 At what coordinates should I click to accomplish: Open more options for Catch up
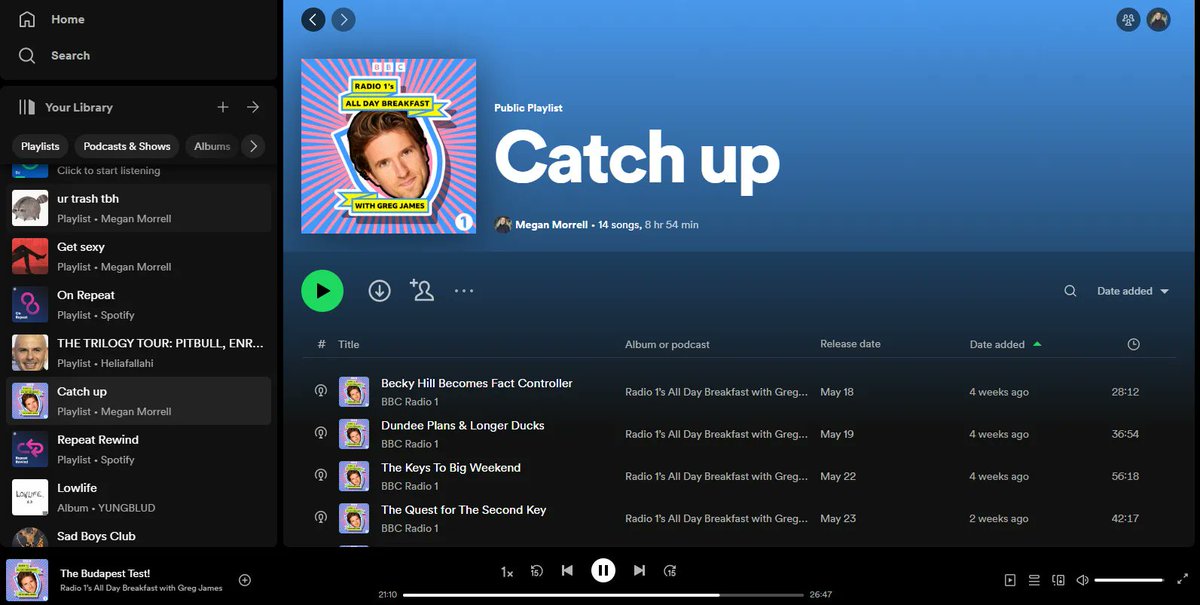[464, 291]
